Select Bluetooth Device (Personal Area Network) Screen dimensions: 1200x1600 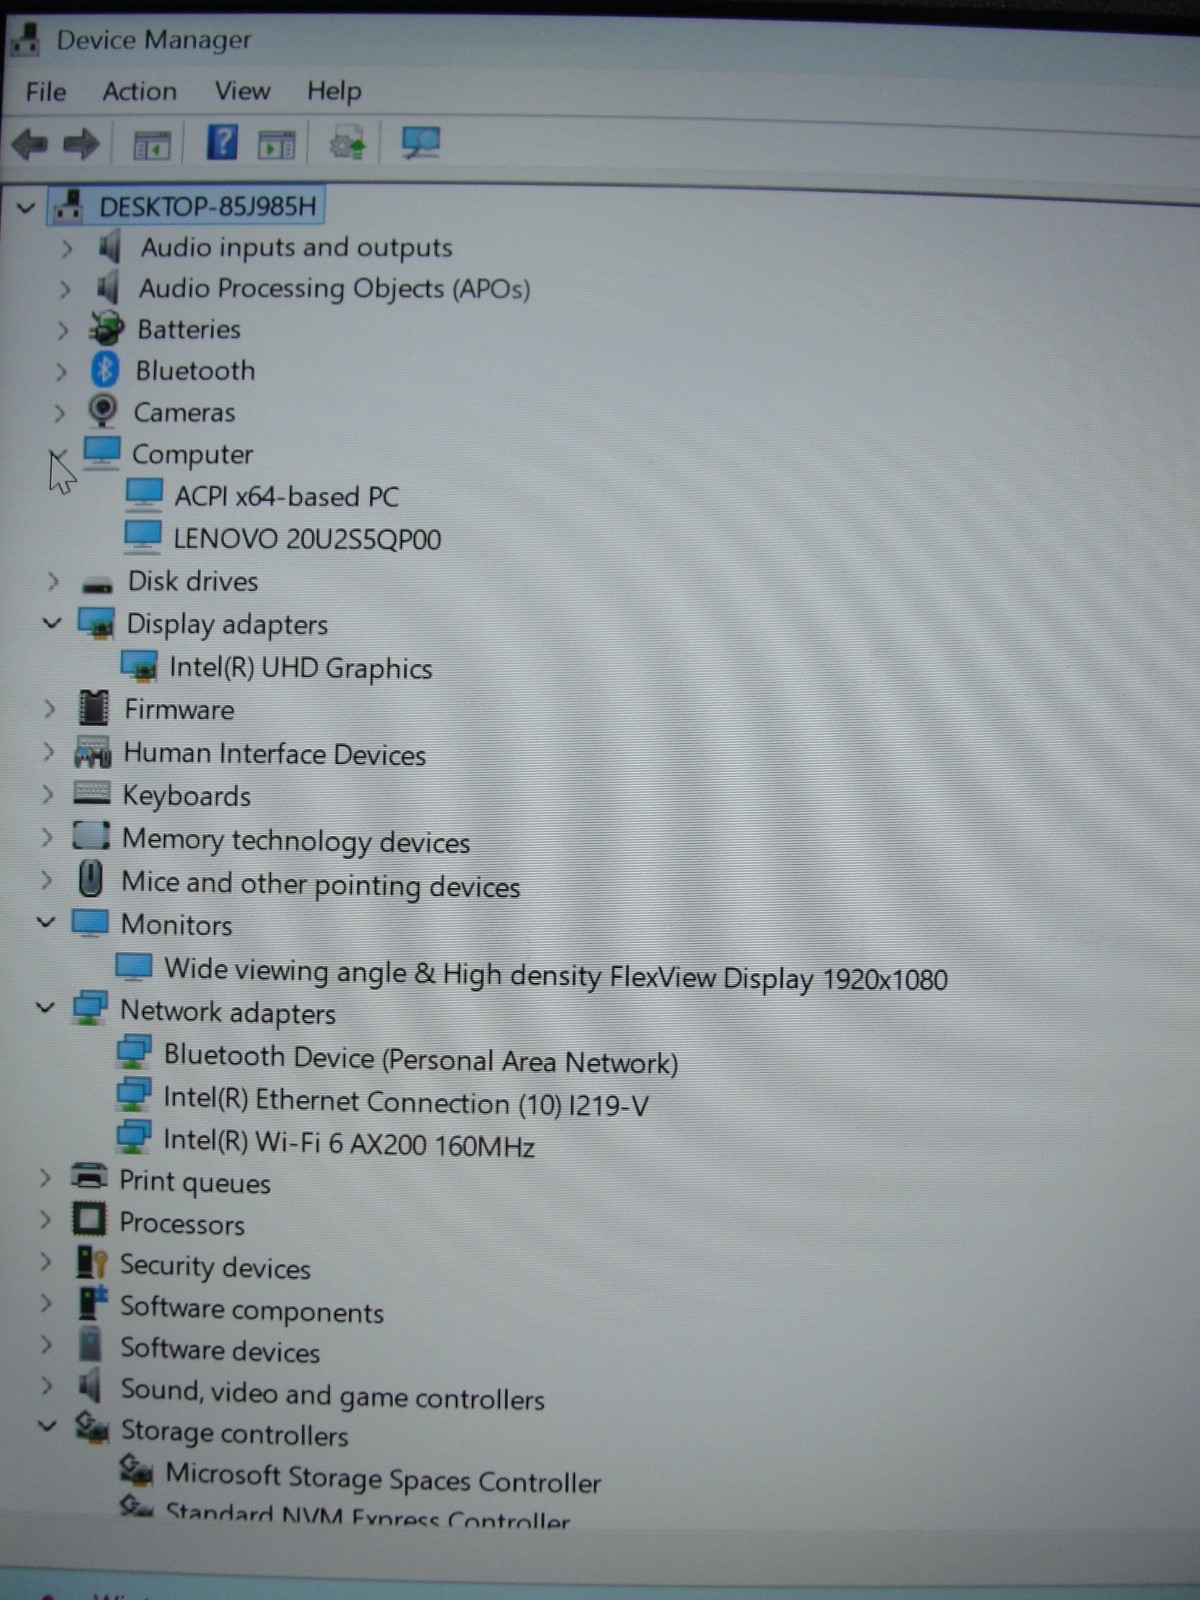click(x=421, y=1059)
